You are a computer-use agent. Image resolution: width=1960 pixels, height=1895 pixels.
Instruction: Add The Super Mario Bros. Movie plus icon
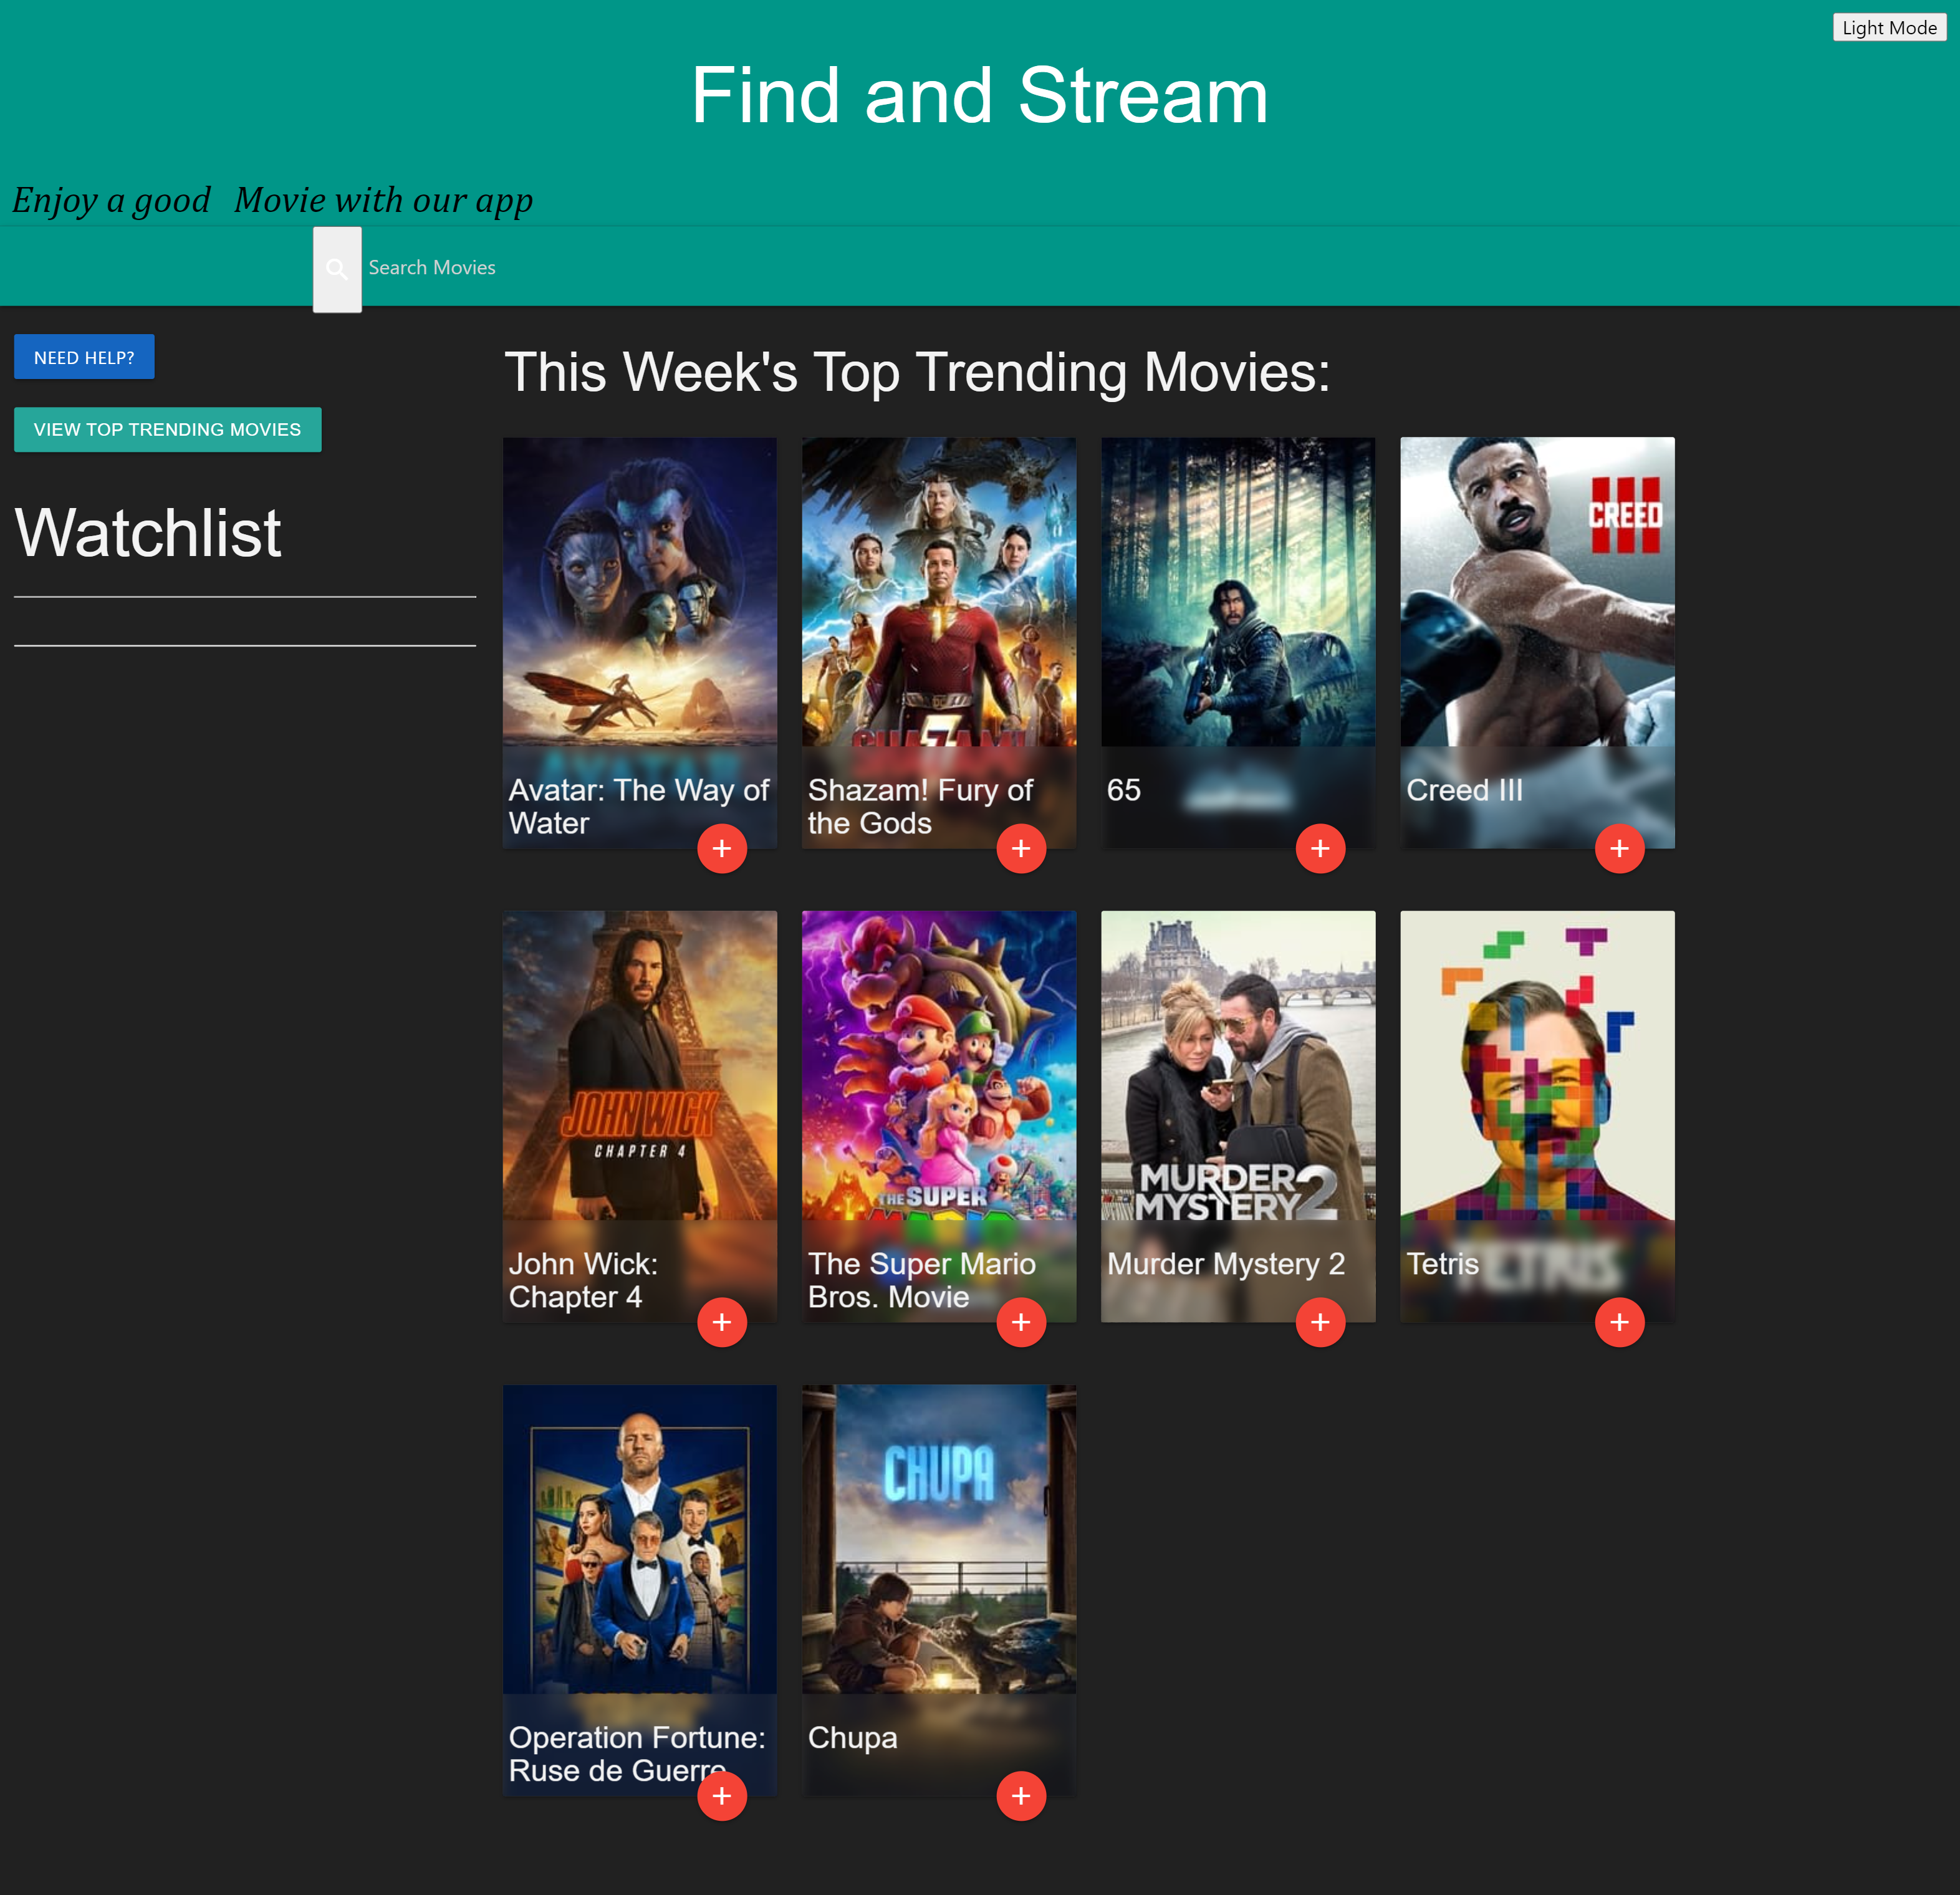pos(1021,1322)
